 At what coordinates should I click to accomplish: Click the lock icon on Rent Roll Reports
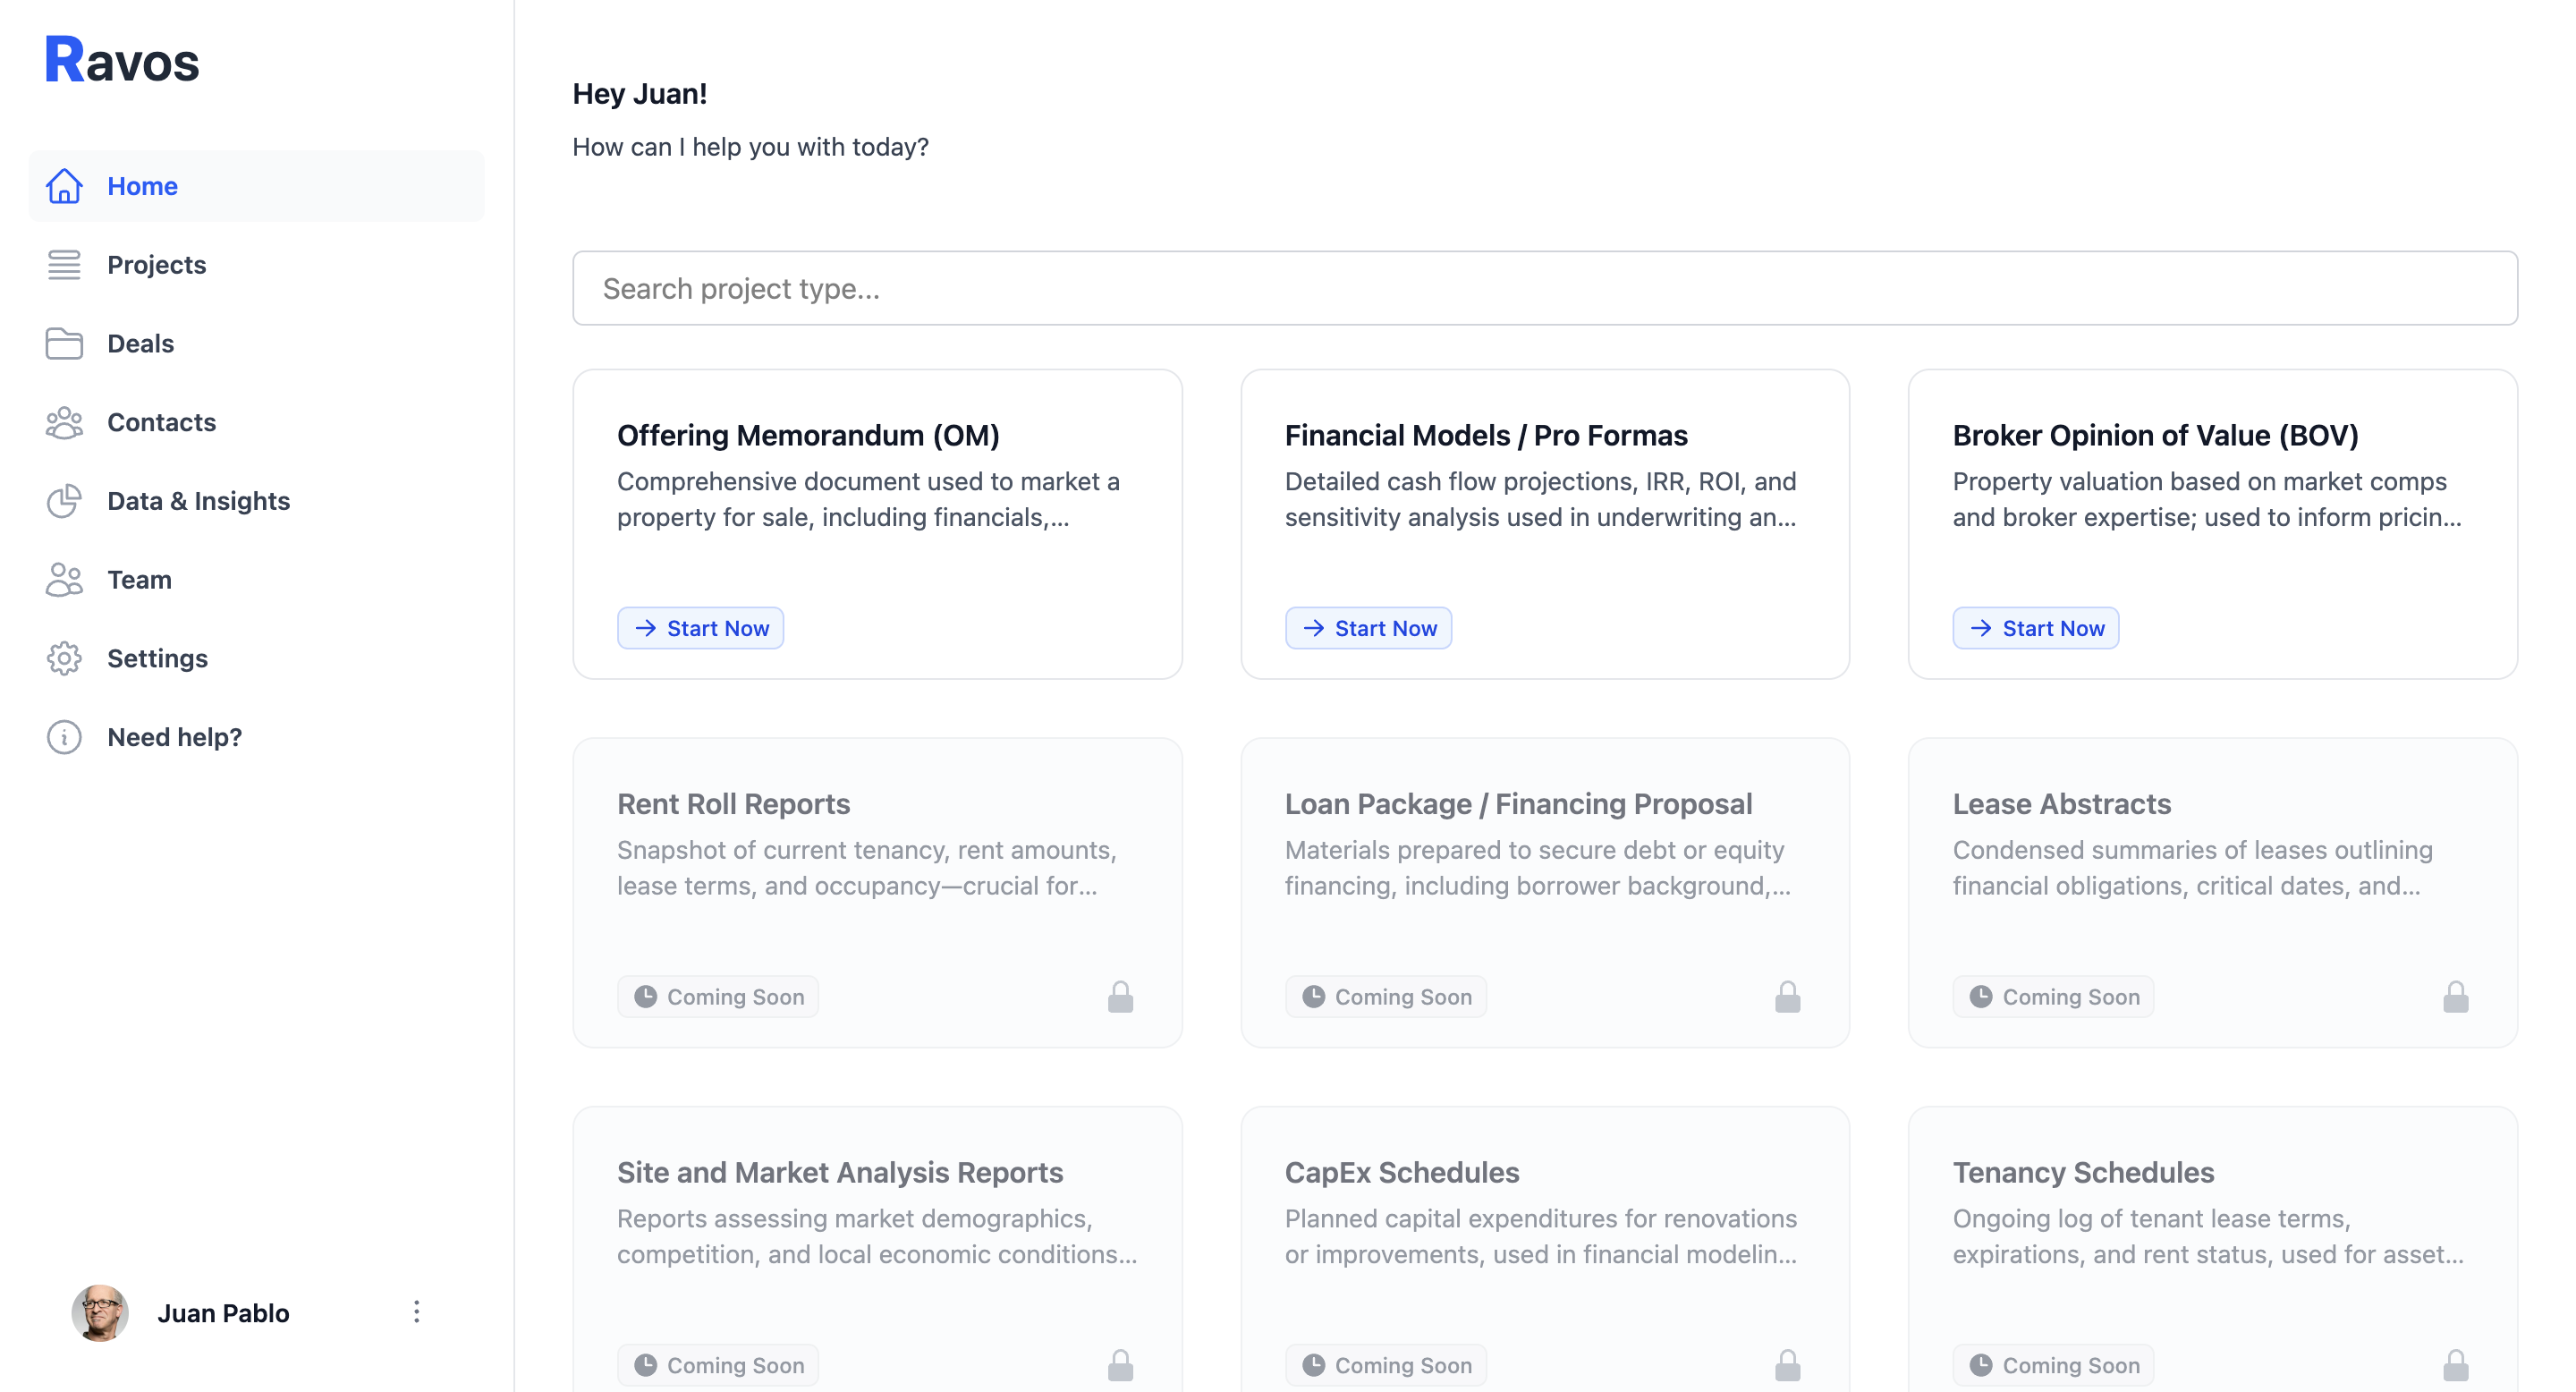pos(1120,997)
